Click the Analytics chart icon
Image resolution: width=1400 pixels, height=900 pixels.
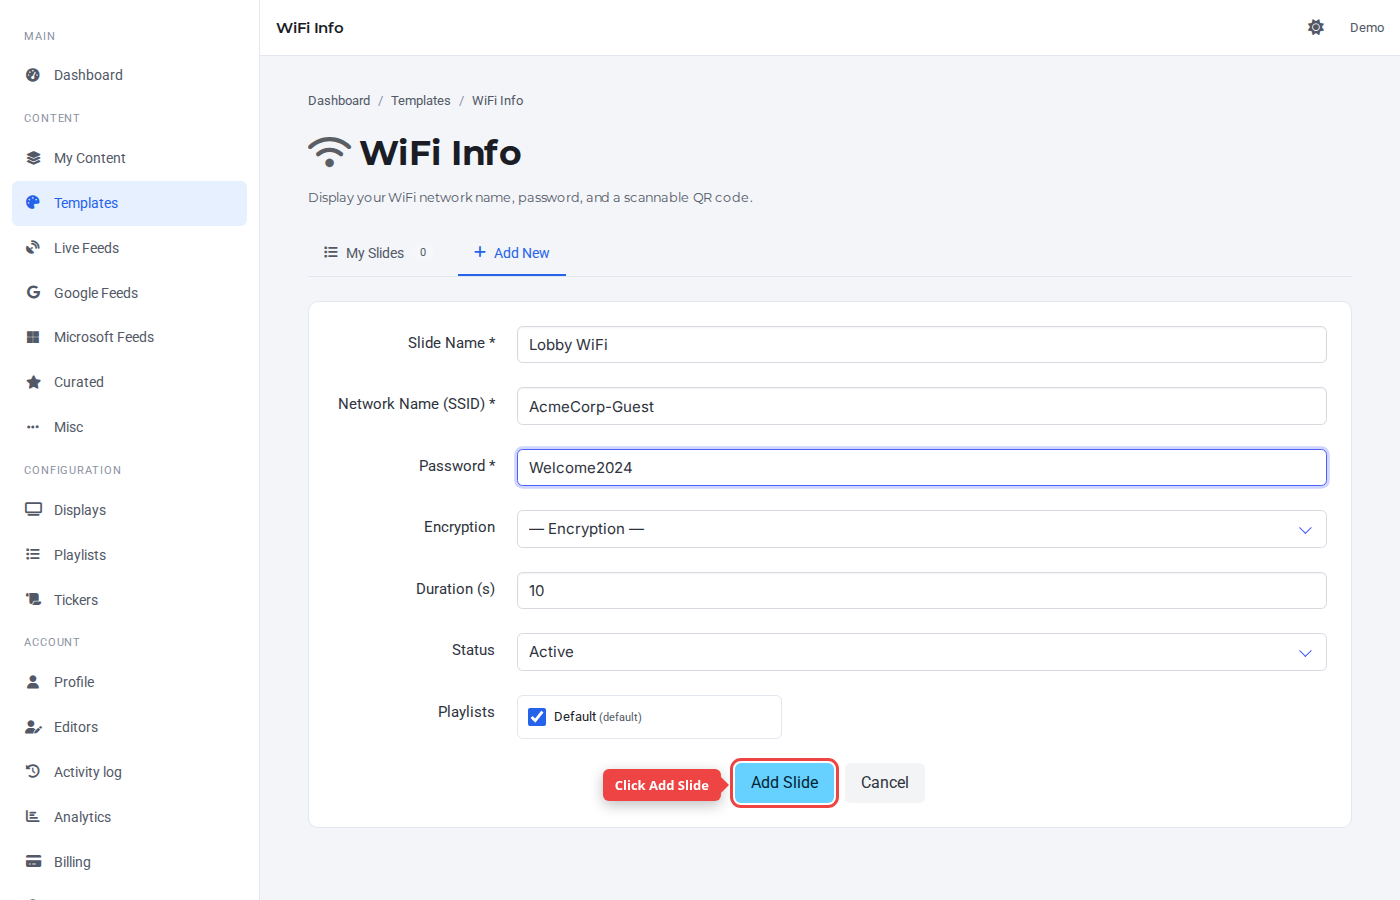33,817
